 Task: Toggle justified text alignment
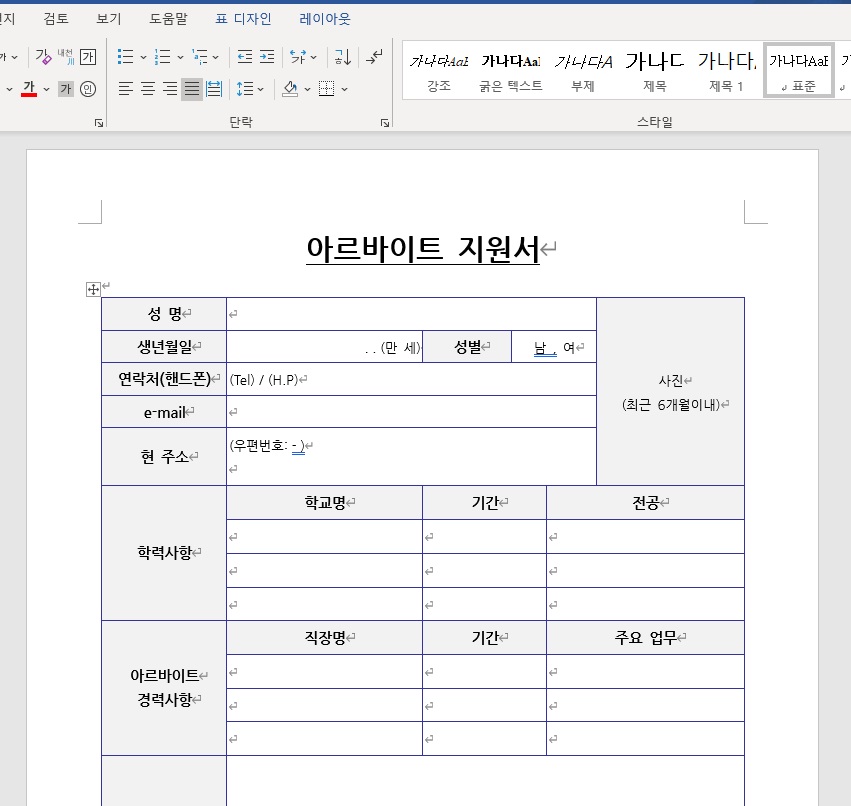click(x=190, y=89)
